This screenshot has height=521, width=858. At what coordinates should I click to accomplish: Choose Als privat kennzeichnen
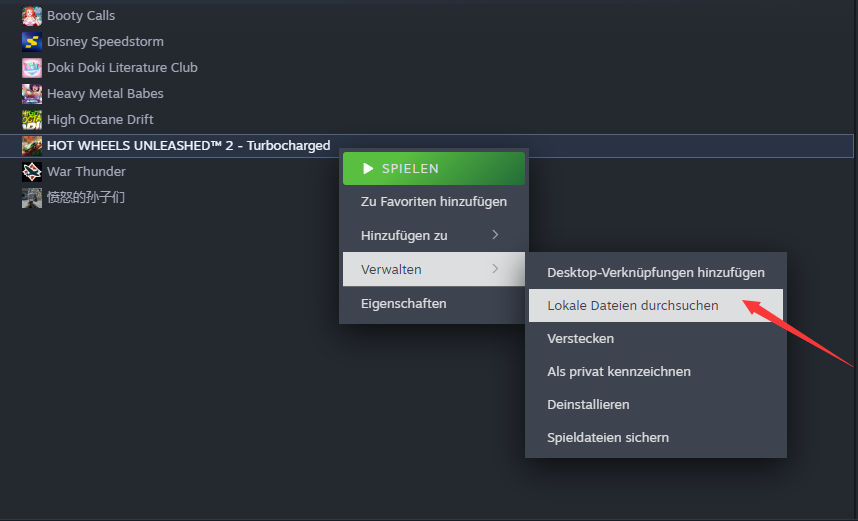(656, 372)
